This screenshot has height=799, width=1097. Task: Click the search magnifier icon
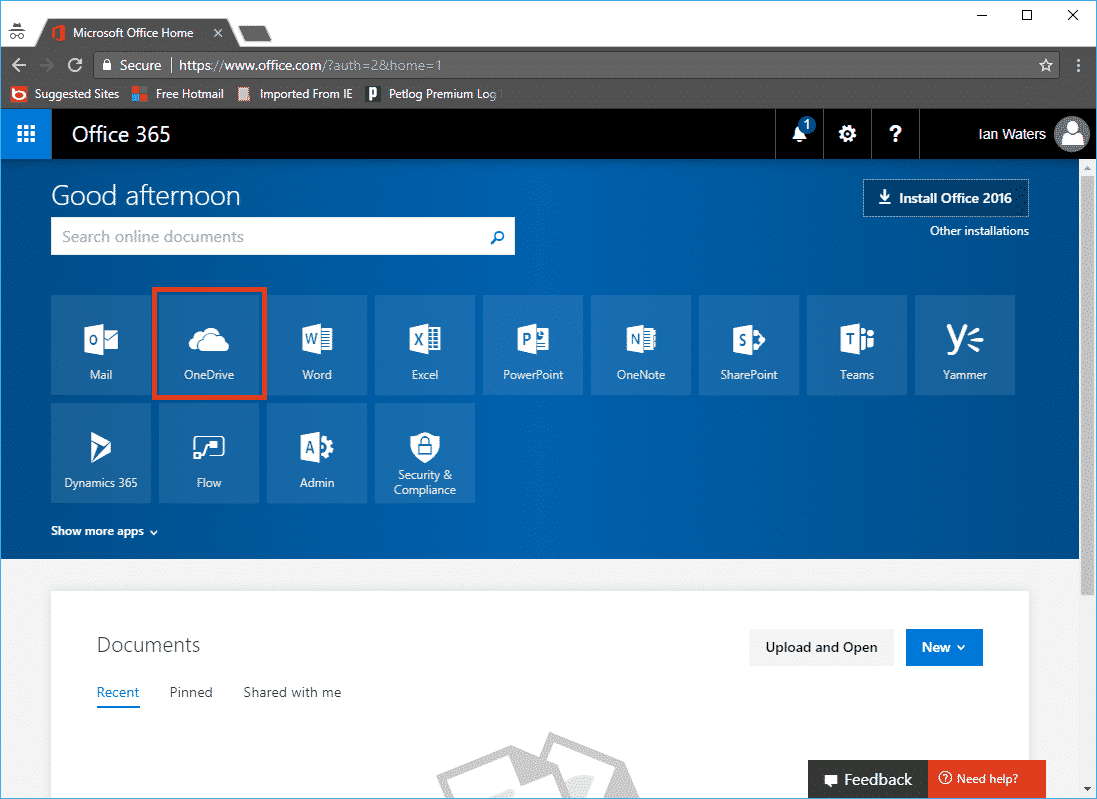tap(497, 236)
